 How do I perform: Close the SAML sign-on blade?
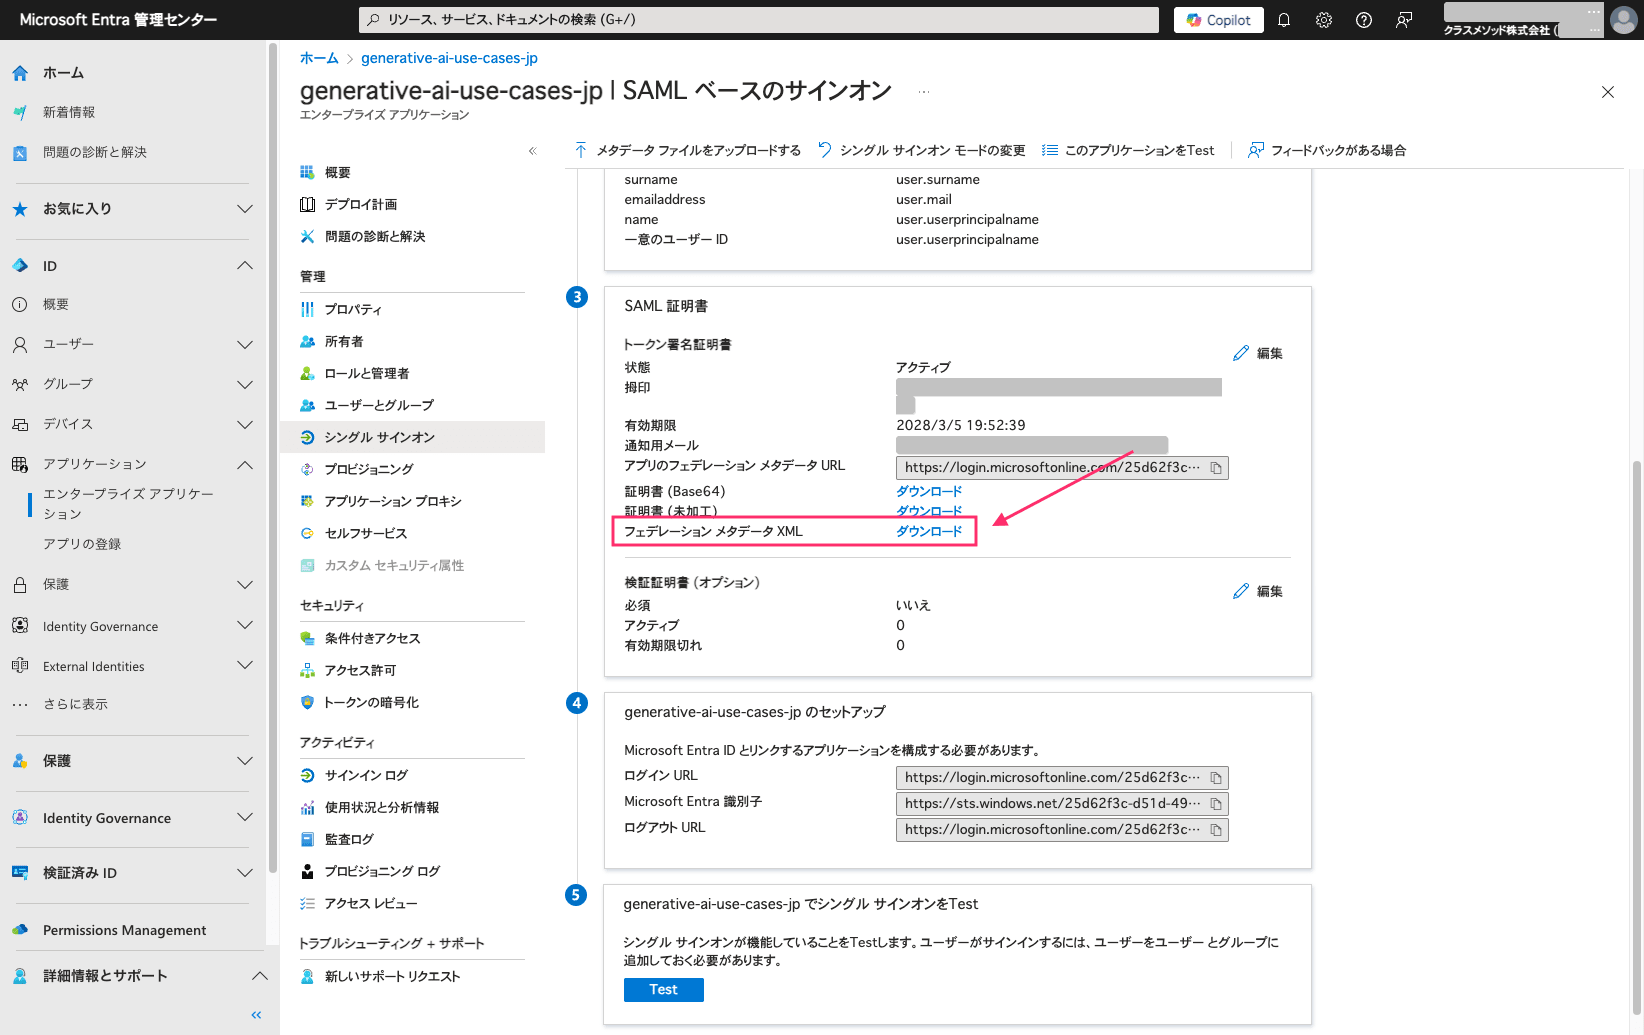(x=1608, y=92)
